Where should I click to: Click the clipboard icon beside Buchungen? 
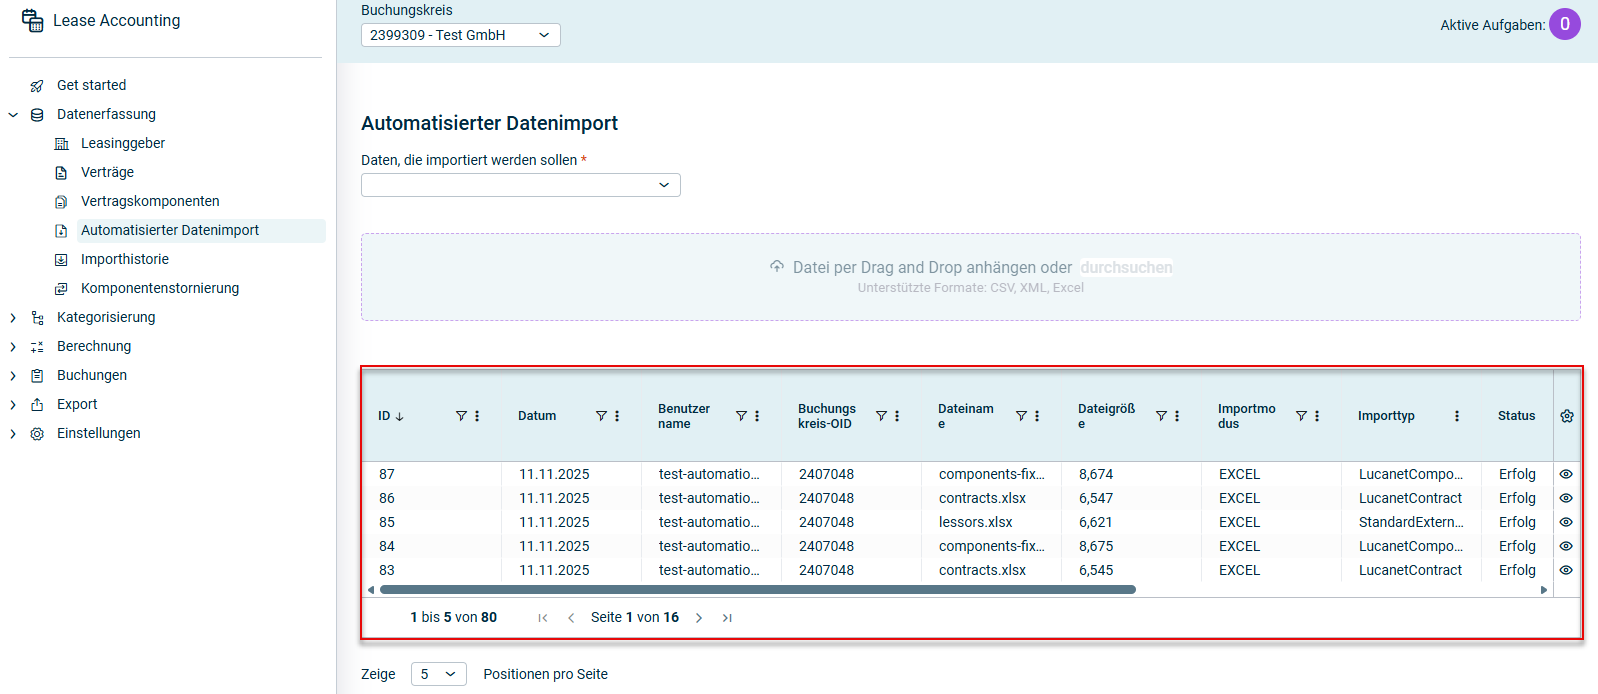(37, 376)
